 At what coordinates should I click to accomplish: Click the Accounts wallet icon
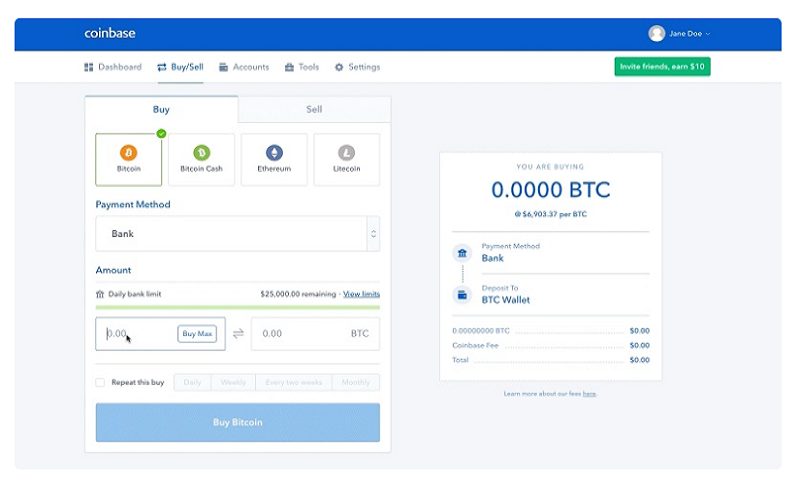tap(223, 67)
